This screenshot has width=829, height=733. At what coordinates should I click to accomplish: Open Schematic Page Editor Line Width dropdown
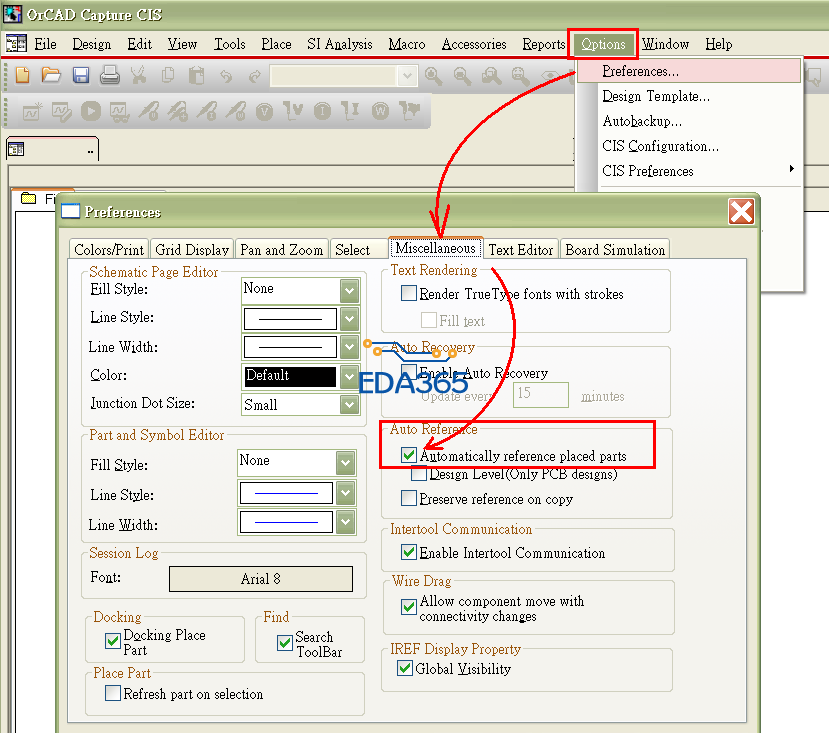pyautogui.click(x=349, y=347)
